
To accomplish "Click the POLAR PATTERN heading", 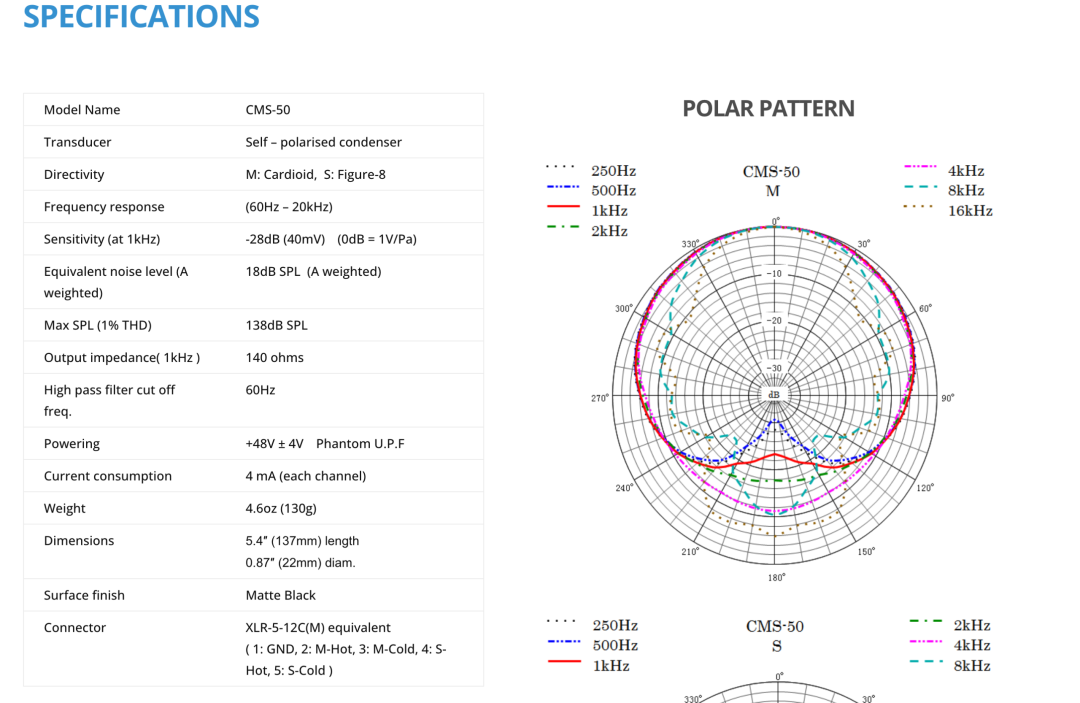I will (768, 109).
